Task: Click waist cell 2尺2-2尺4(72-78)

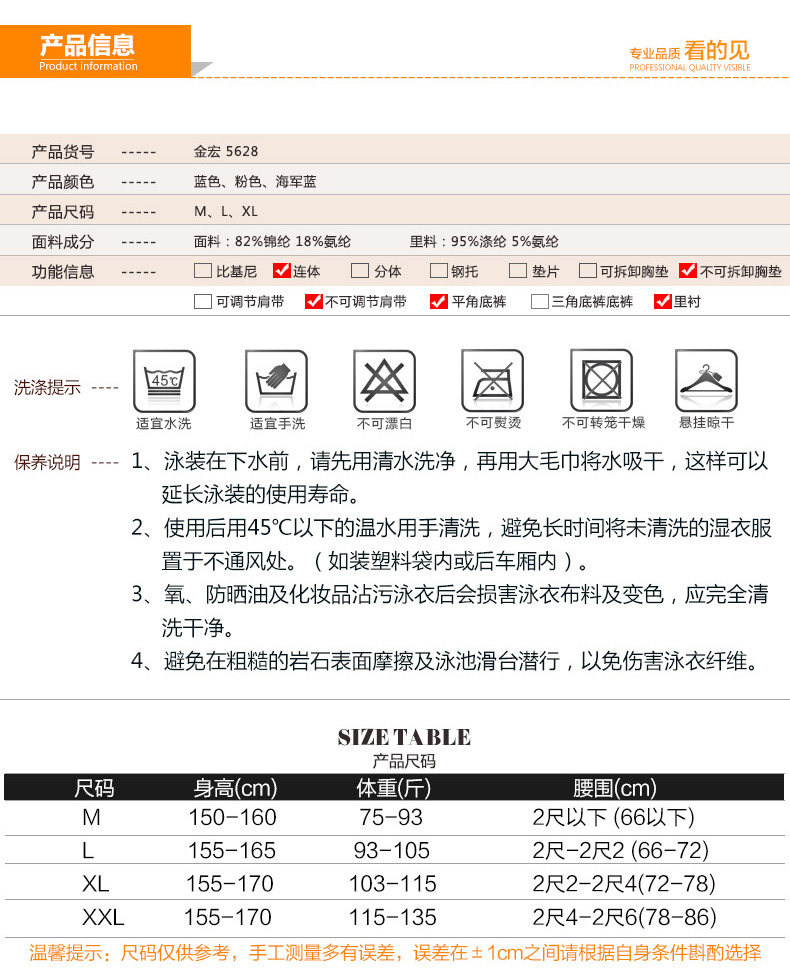Action: (624, 884)
